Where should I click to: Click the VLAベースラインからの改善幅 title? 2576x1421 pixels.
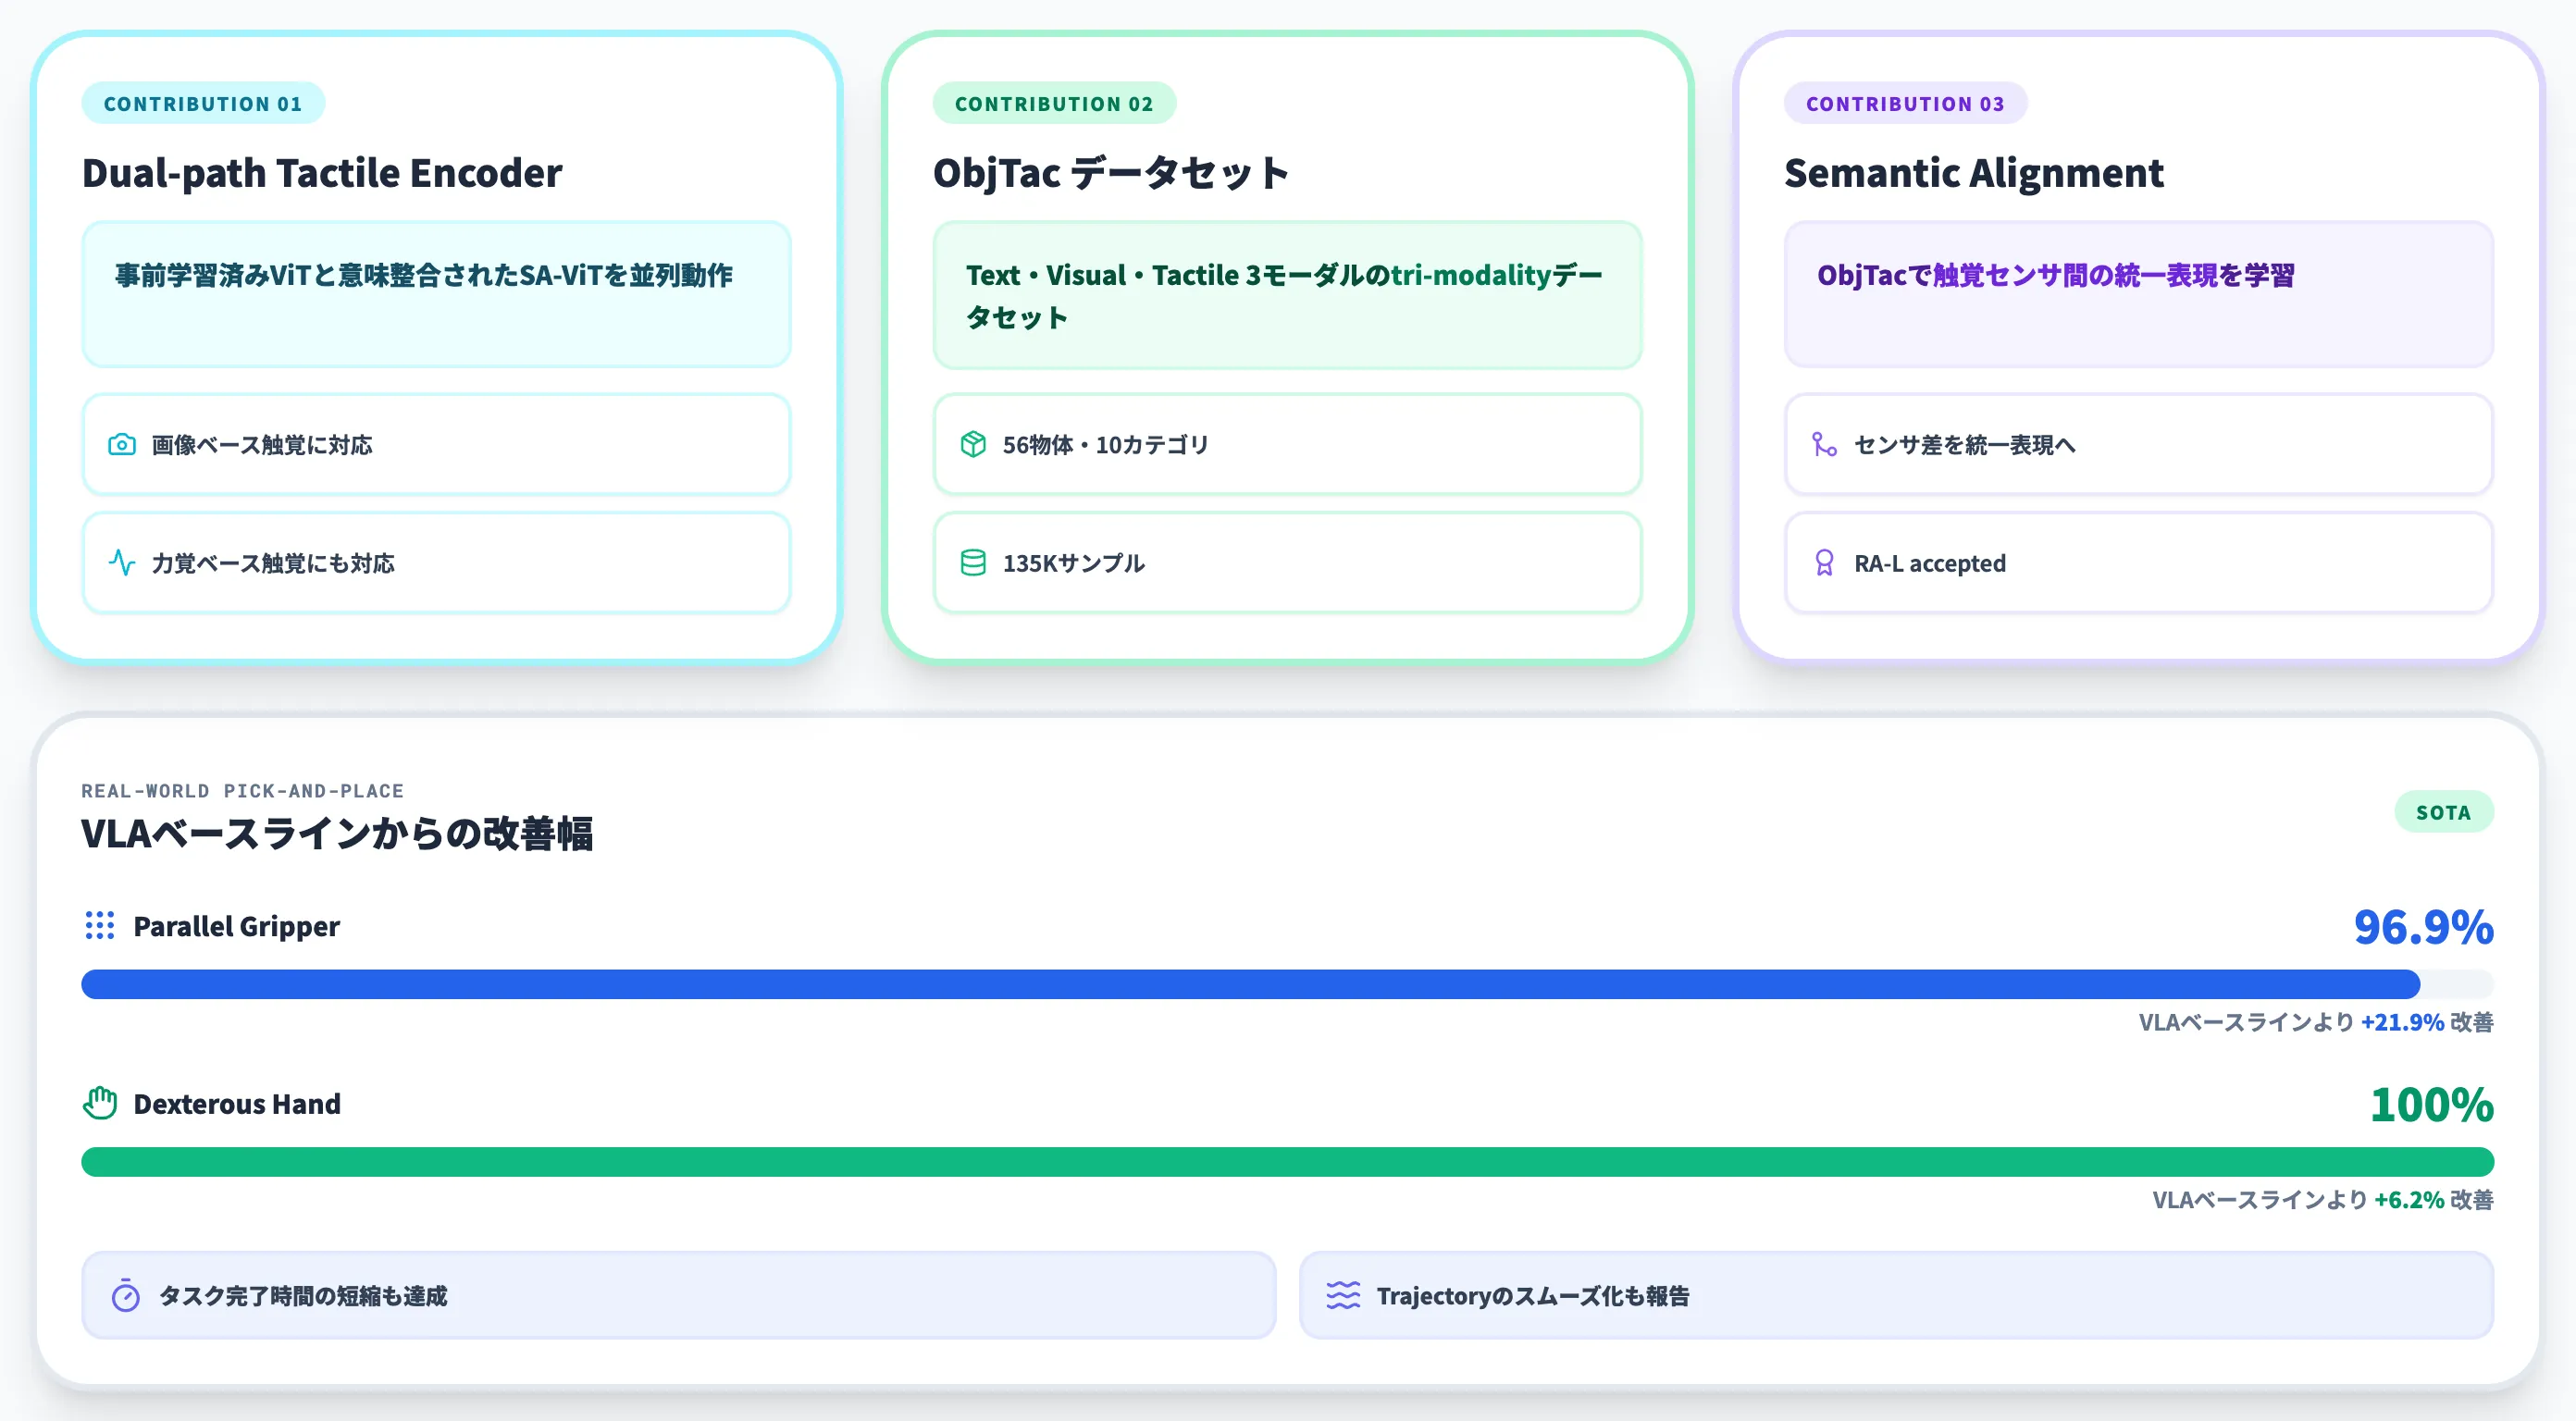coord(337,833)
